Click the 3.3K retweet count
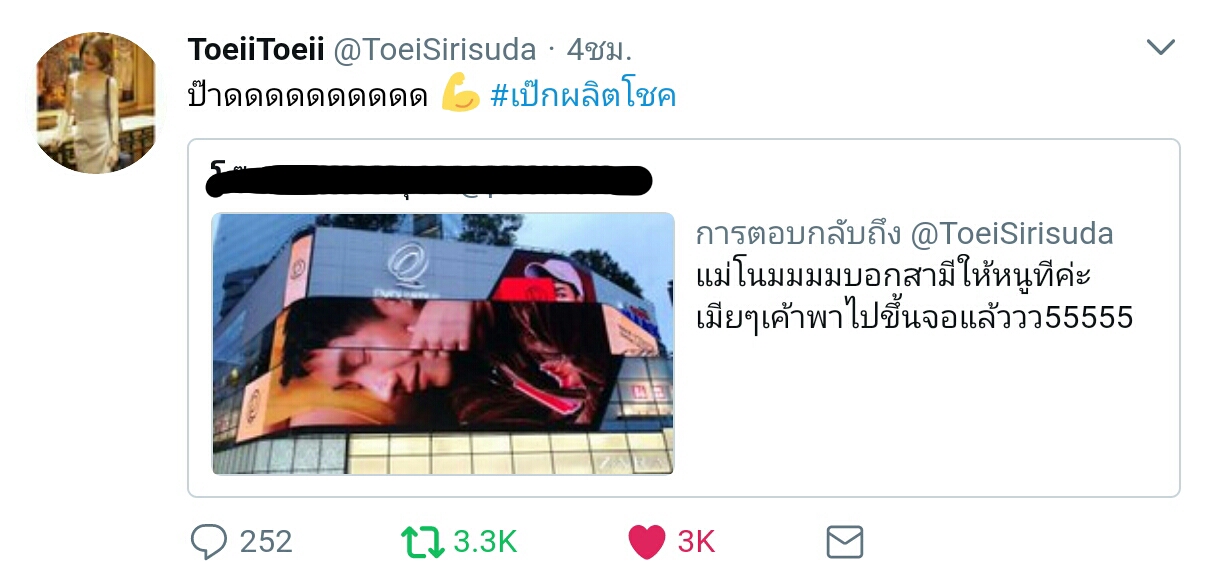This screenshot has width=1216, height=562. point(485,541)
